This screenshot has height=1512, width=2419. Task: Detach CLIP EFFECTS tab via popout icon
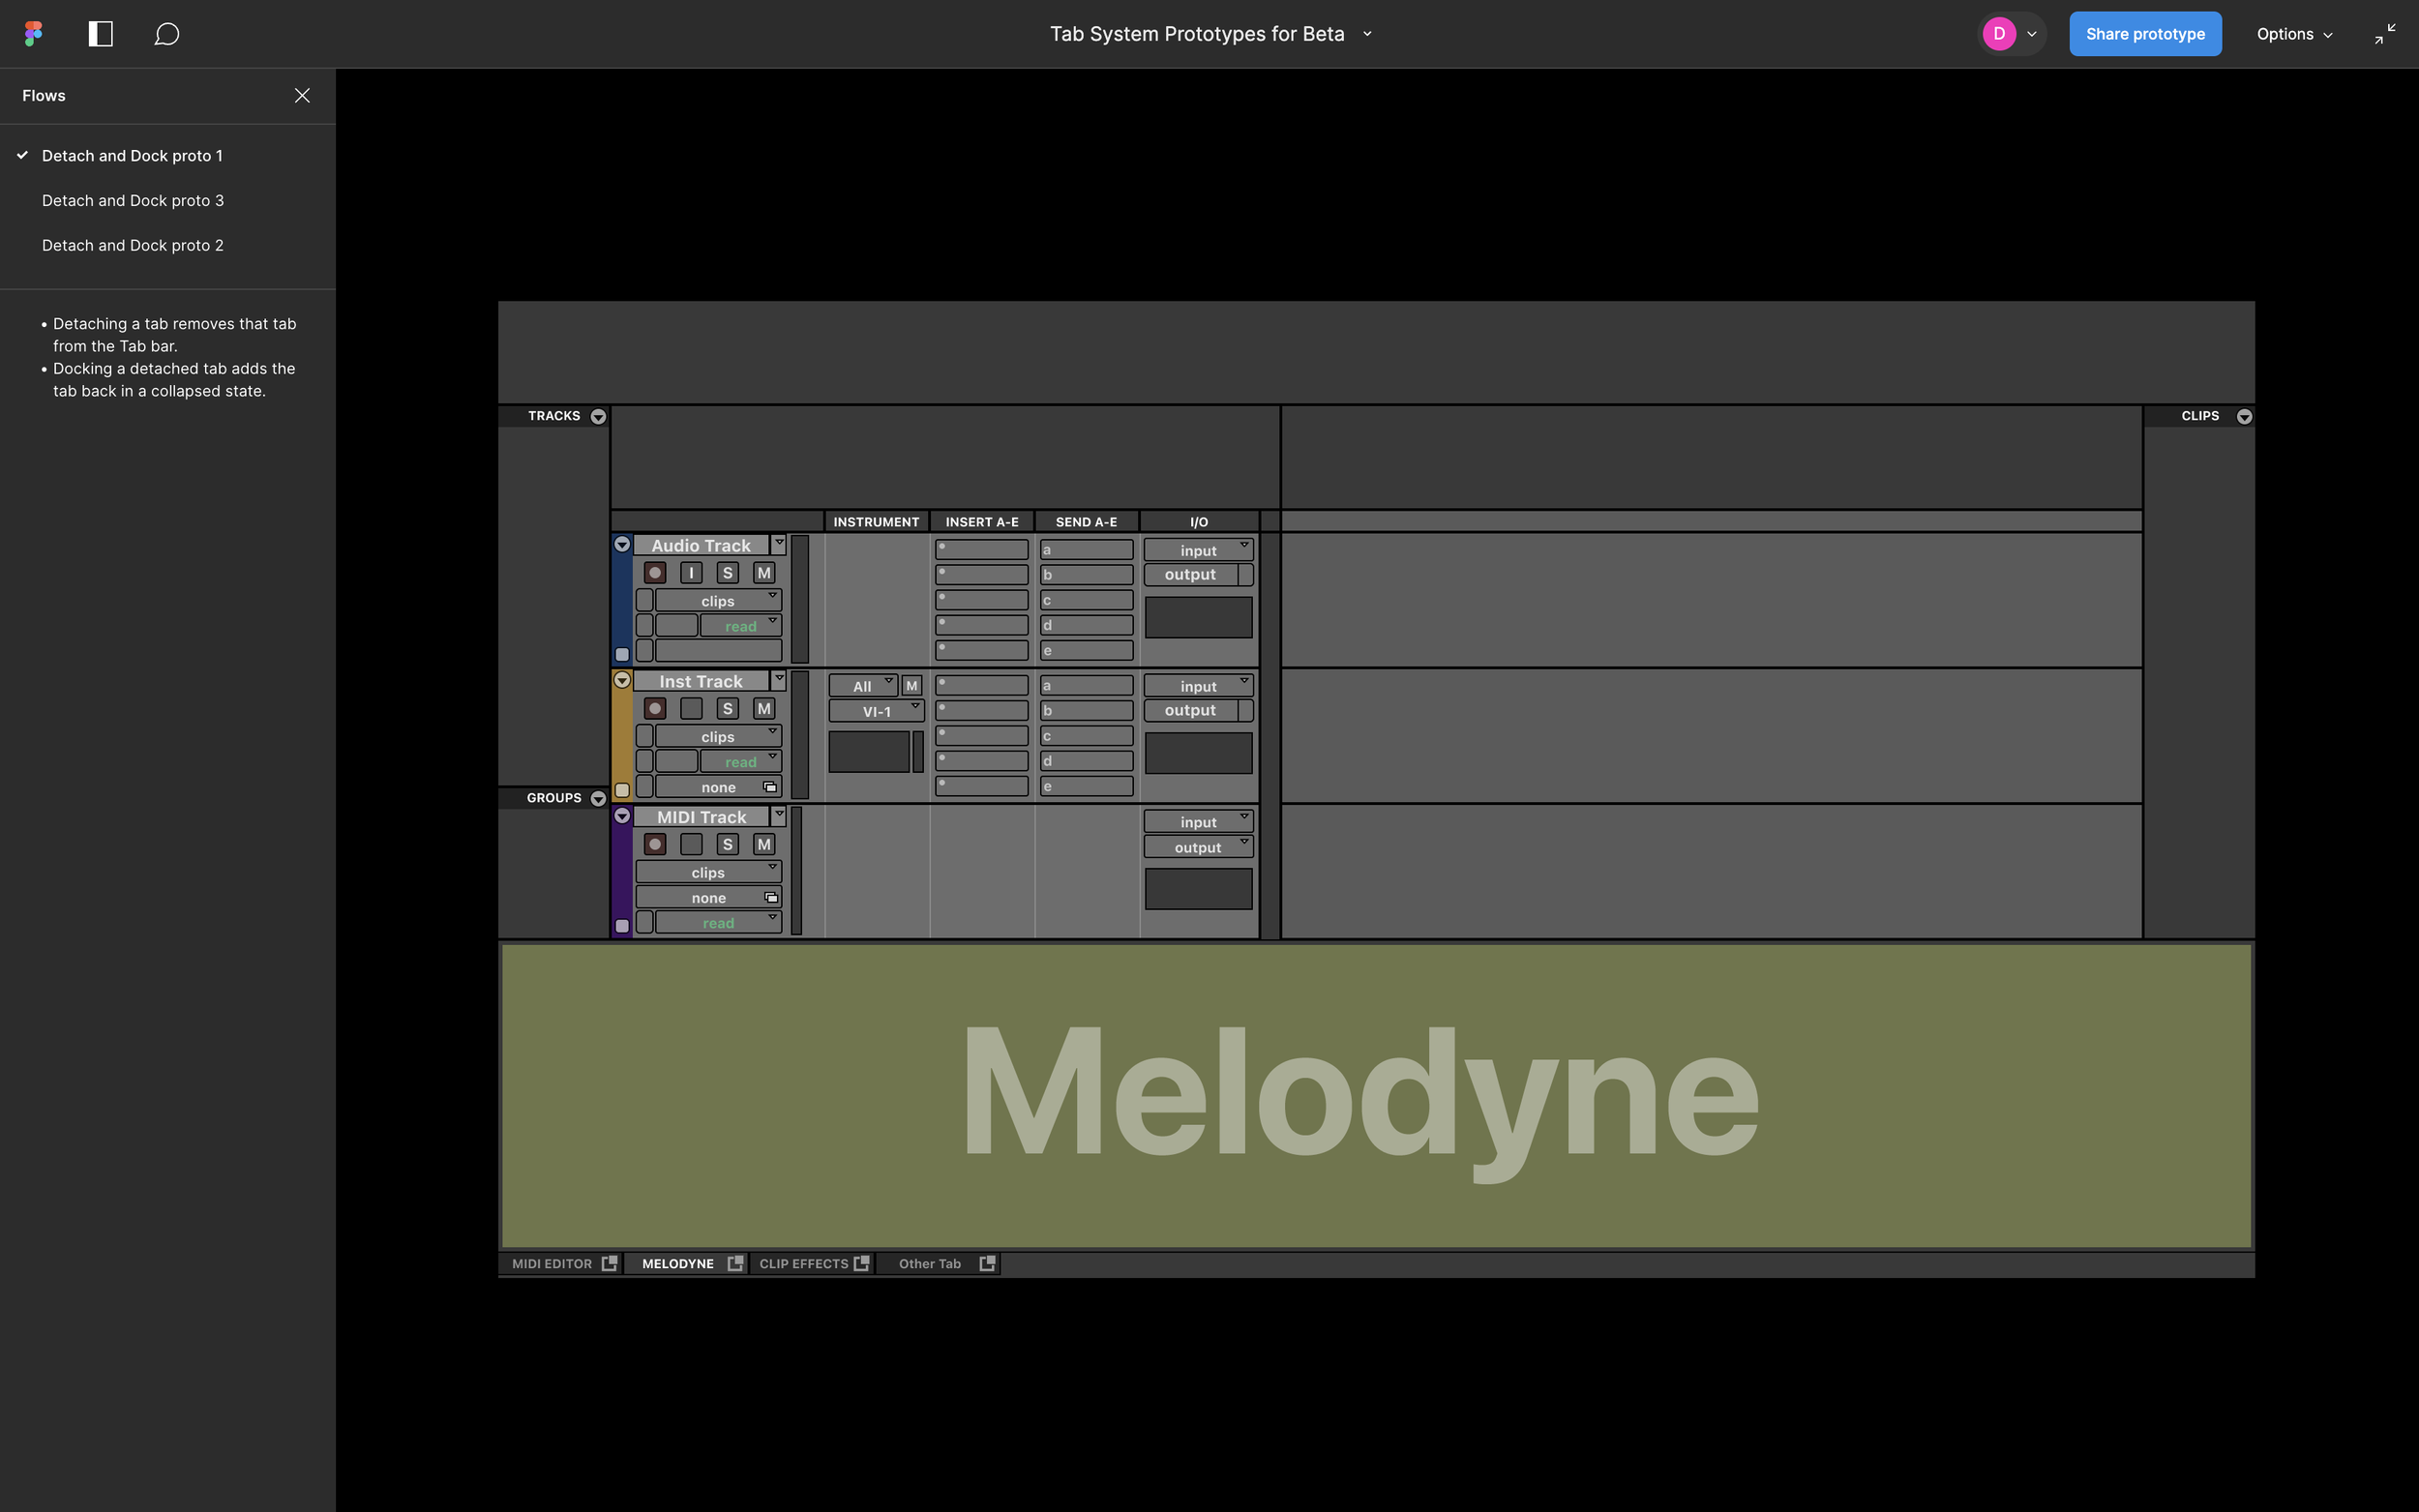point(861,1264)
